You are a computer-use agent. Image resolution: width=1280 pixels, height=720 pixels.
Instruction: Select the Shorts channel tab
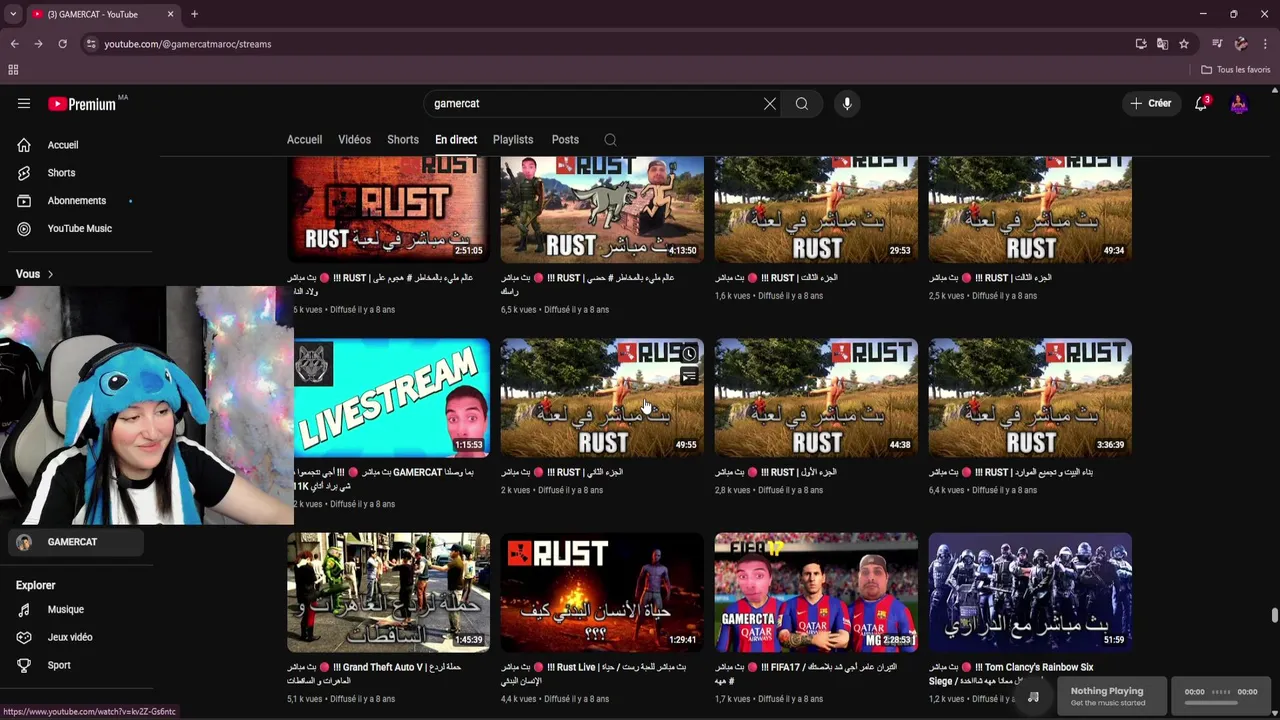pyautogui.click(x=403, y=140)
